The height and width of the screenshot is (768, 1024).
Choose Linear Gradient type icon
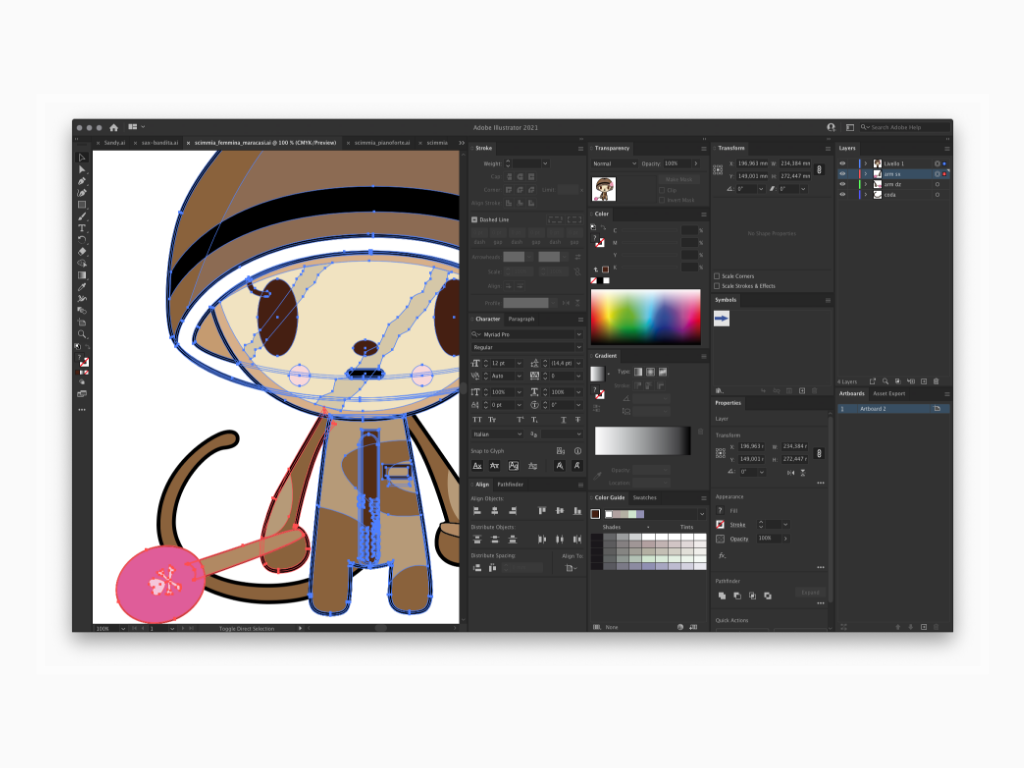(x=638, y=372)
